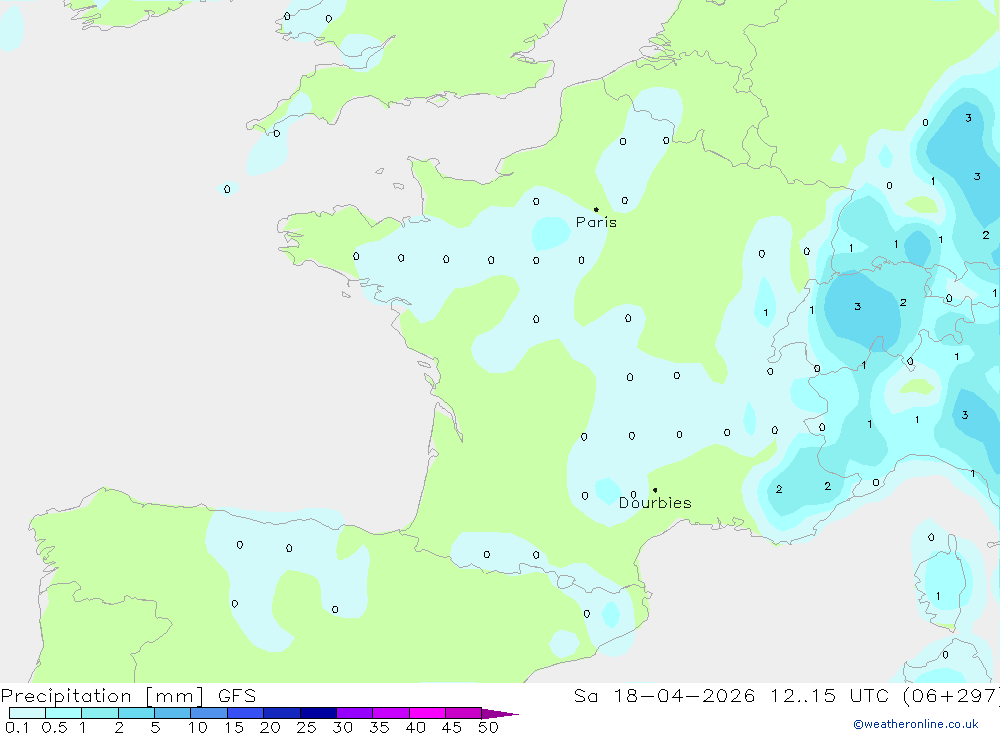The height and width of the screenshot is (733, 1000).
Task: Click the 'Sa 18-04-2026' date text
Action: point(665,696)
